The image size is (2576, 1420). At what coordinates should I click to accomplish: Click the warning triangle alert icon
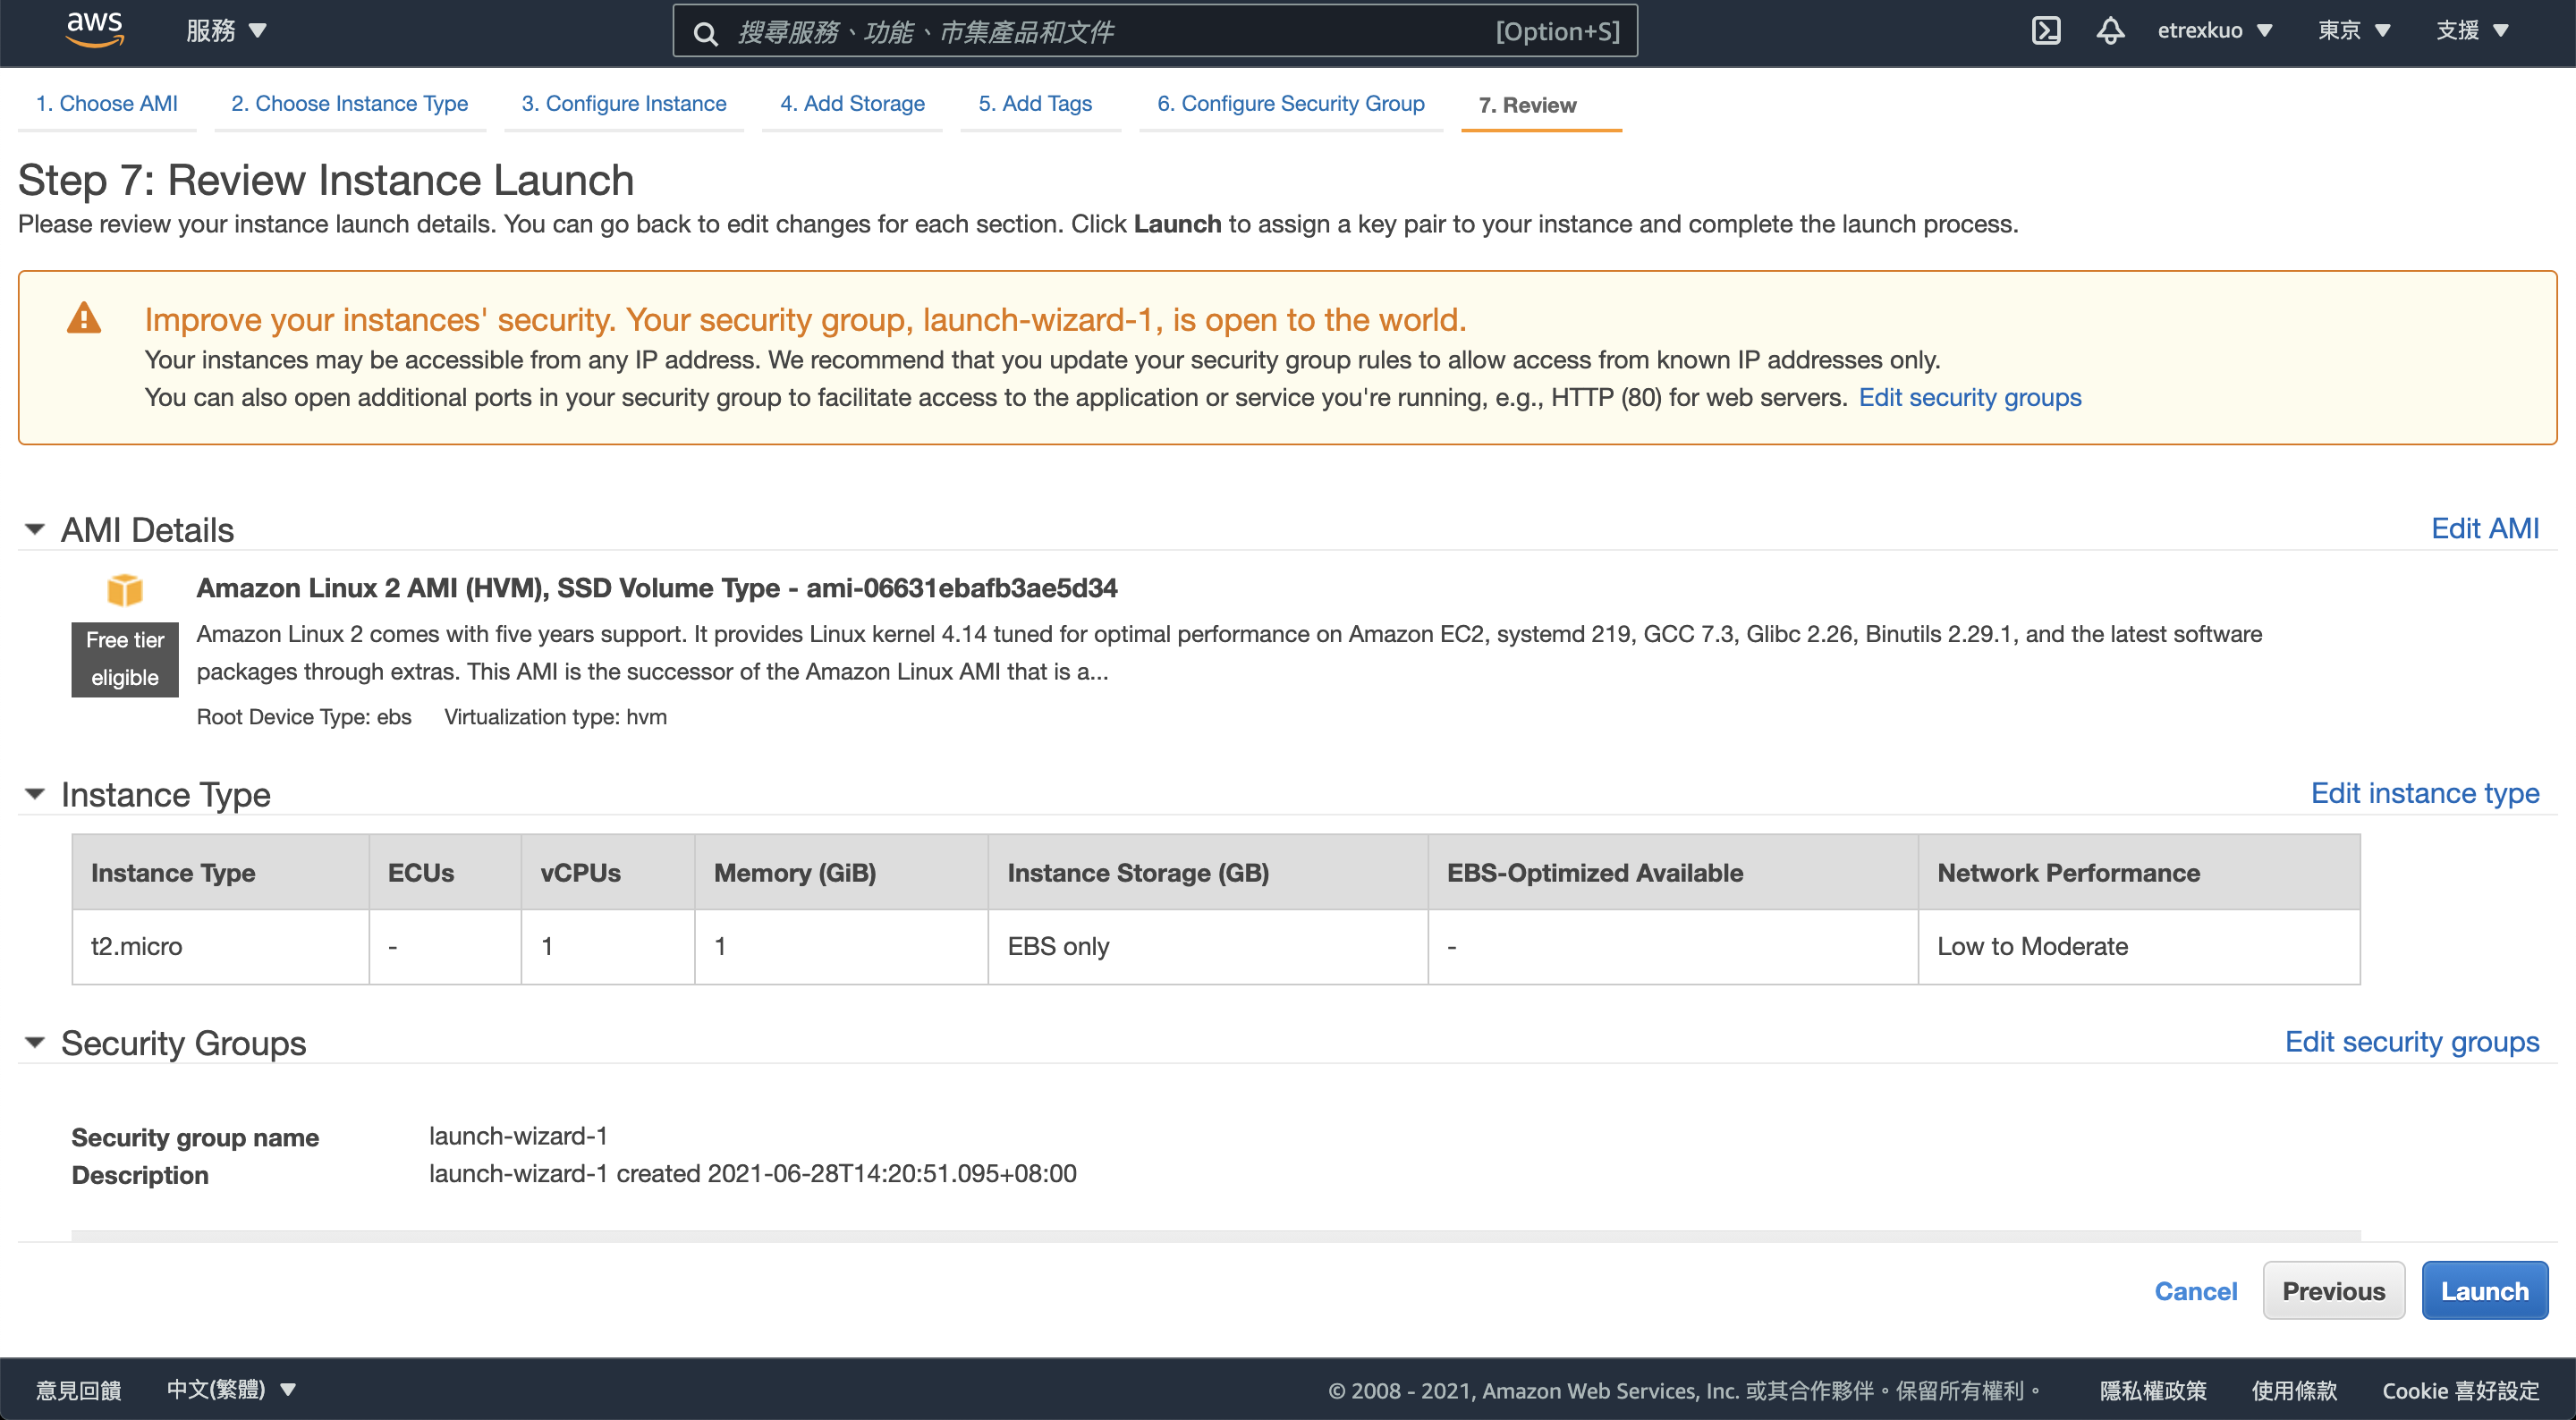click(x=84, y=318)
